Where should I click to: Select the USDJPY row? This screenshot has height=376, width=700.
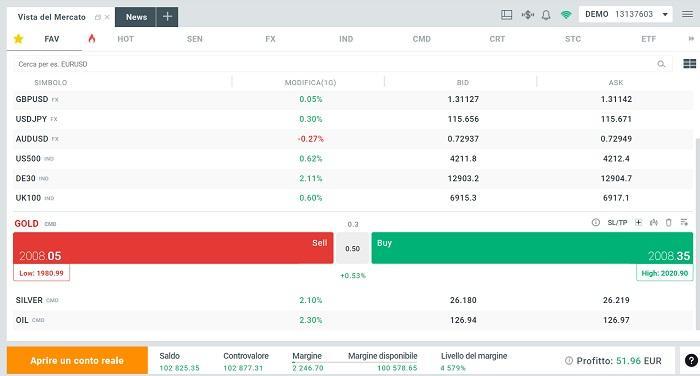point(353,119)
